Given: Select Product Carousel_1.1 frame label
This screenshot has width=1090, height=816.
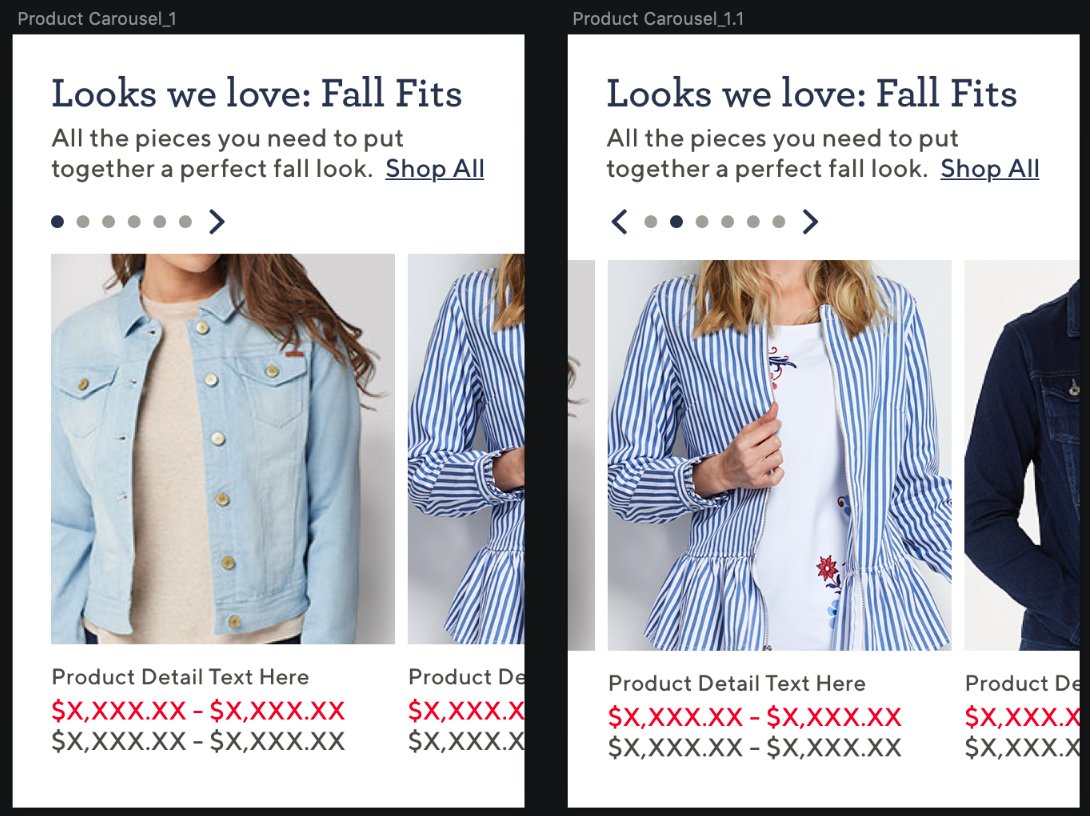Looking at the screenshot, I should [658, 19].
